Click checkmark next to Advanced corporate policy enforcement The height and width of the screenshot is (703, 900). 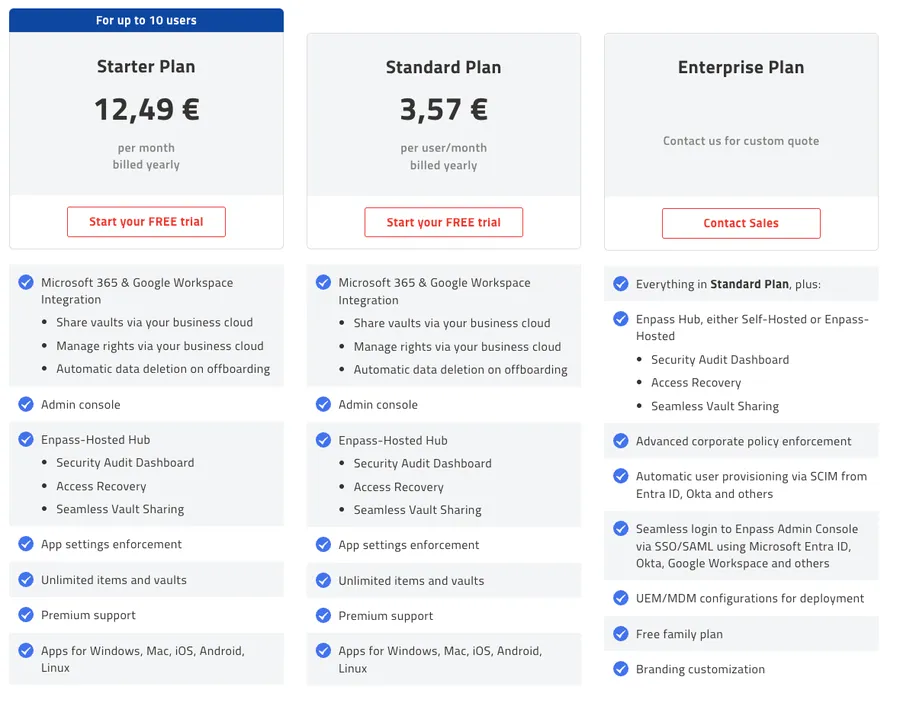(x=620, y=441)
